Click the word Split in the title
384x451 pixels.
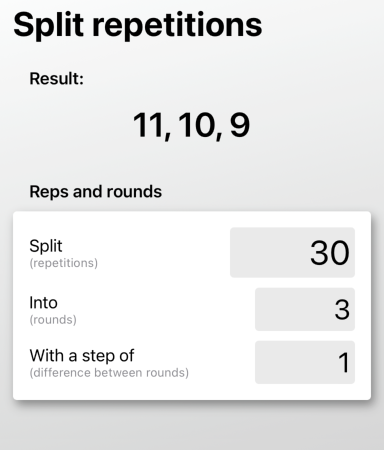coord(49,25)
